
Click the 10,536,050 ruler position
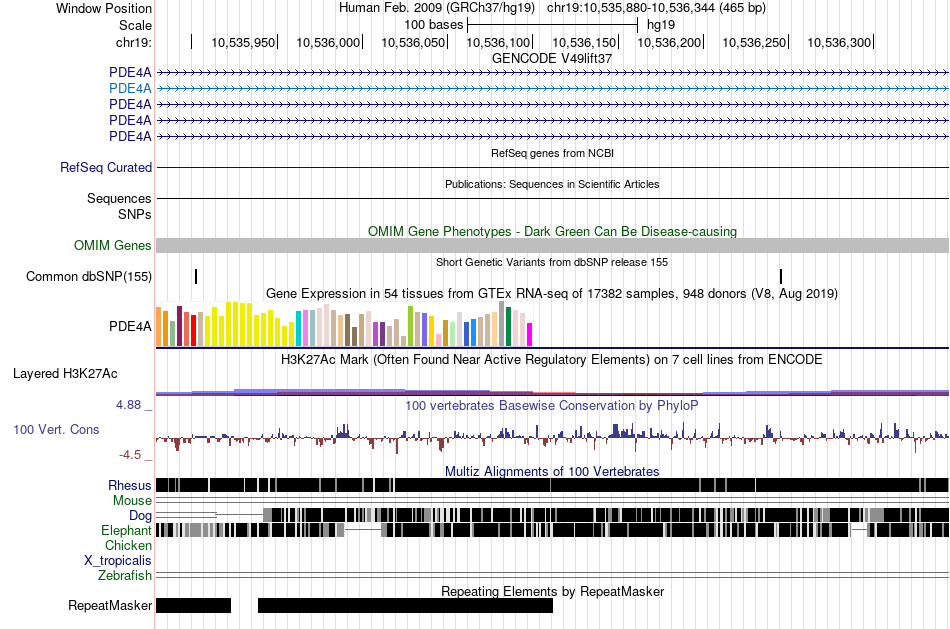[x=413, y=42]
